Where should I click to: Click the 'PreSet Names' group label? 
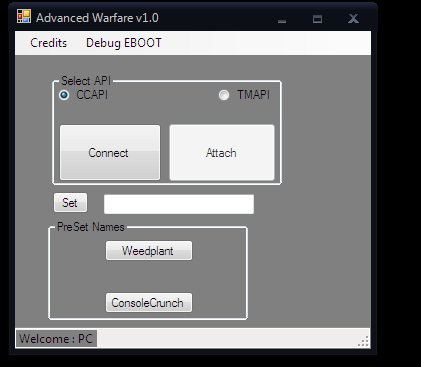point(91,227)
